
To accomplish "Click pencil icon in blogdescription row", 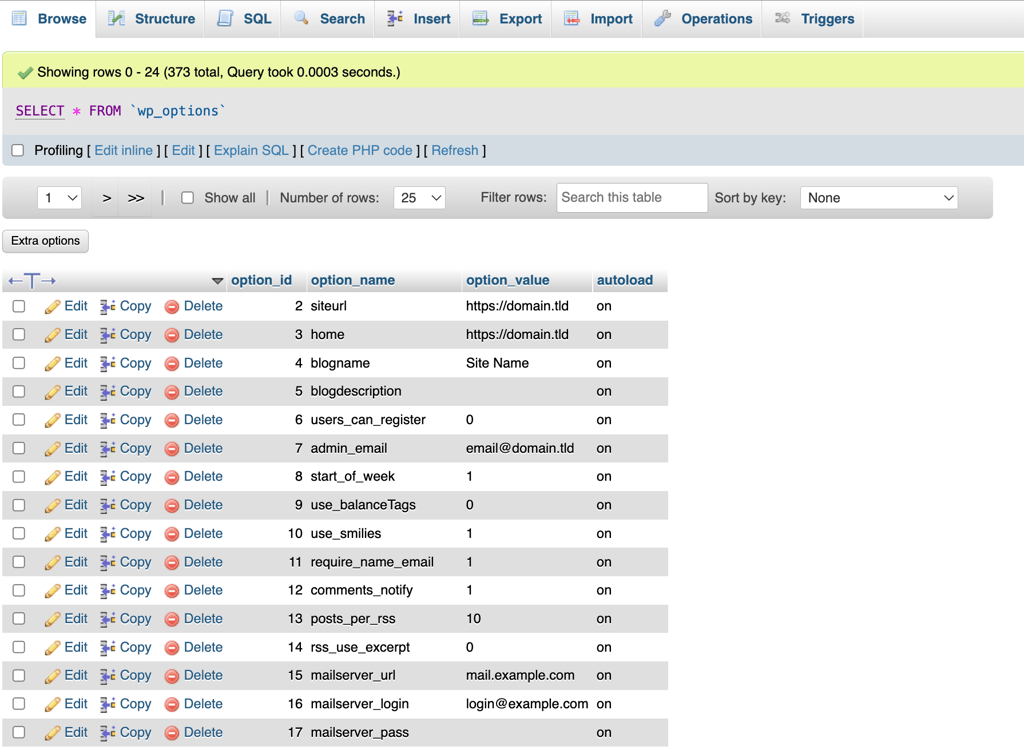I will coord(52,392).
